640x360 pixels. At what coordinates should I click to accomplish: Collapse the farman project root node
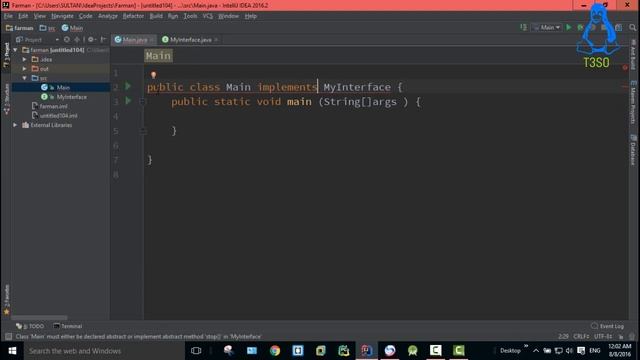pos(15,50)
